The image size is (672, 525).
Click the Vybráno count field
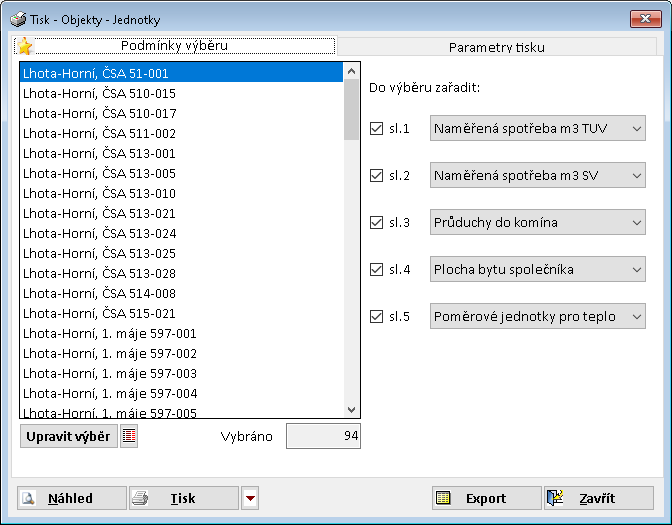[322, 436]
